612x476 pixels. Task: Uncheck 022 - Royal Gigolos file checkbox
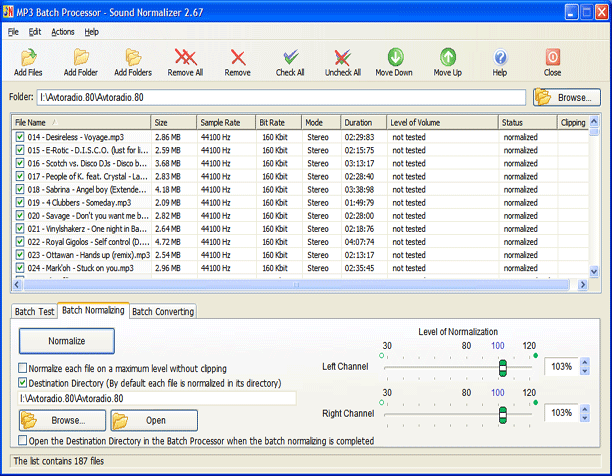[20, 242]
